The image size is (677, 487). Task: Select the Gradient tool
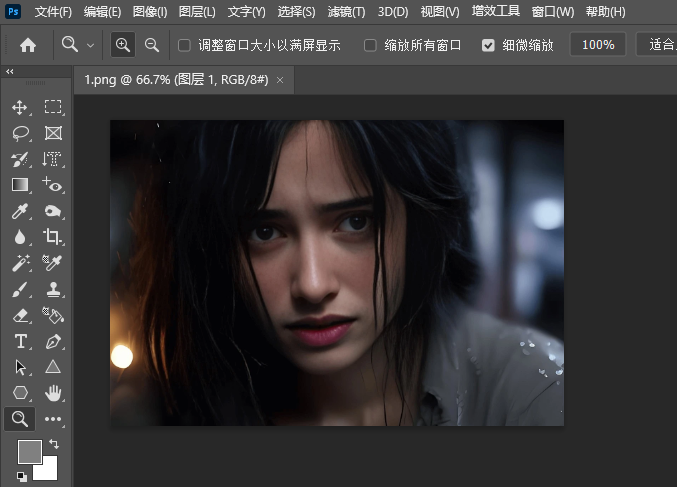pyautogui.click(x=20, y=185)
